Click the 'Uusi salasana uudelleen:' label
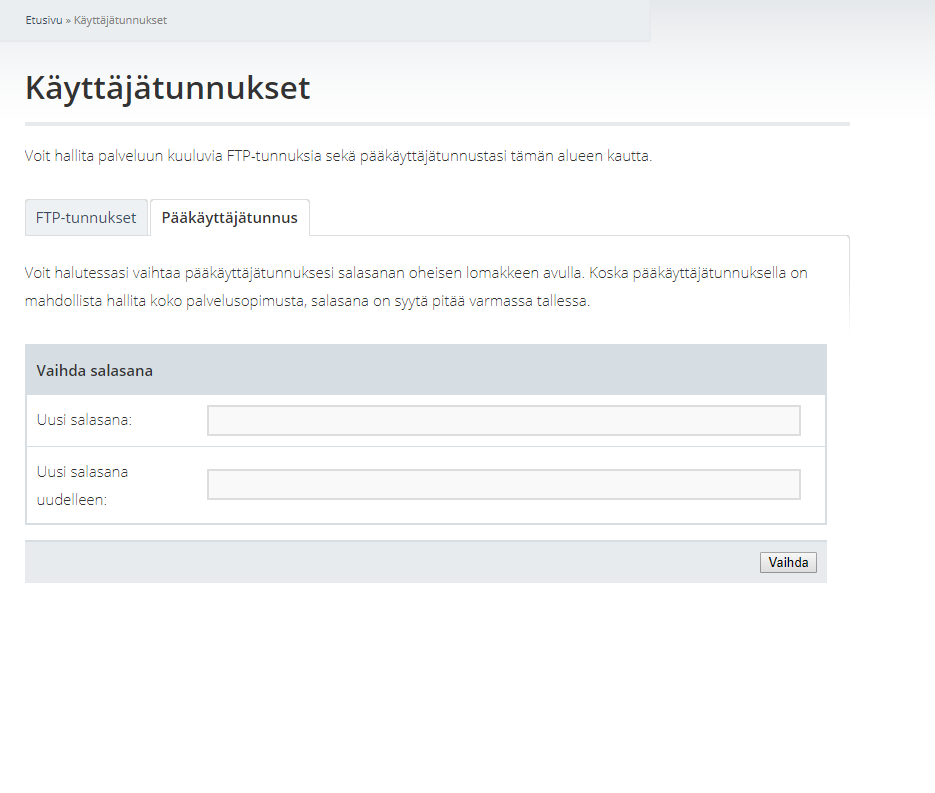935x793 pixels. (x=82, y=485)
